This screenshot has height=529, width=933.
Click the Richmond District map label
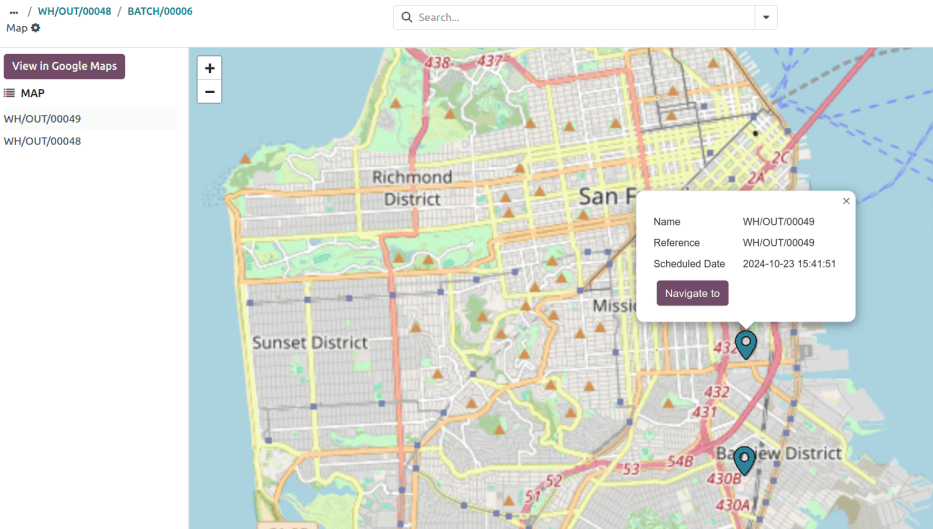point(412,188)
